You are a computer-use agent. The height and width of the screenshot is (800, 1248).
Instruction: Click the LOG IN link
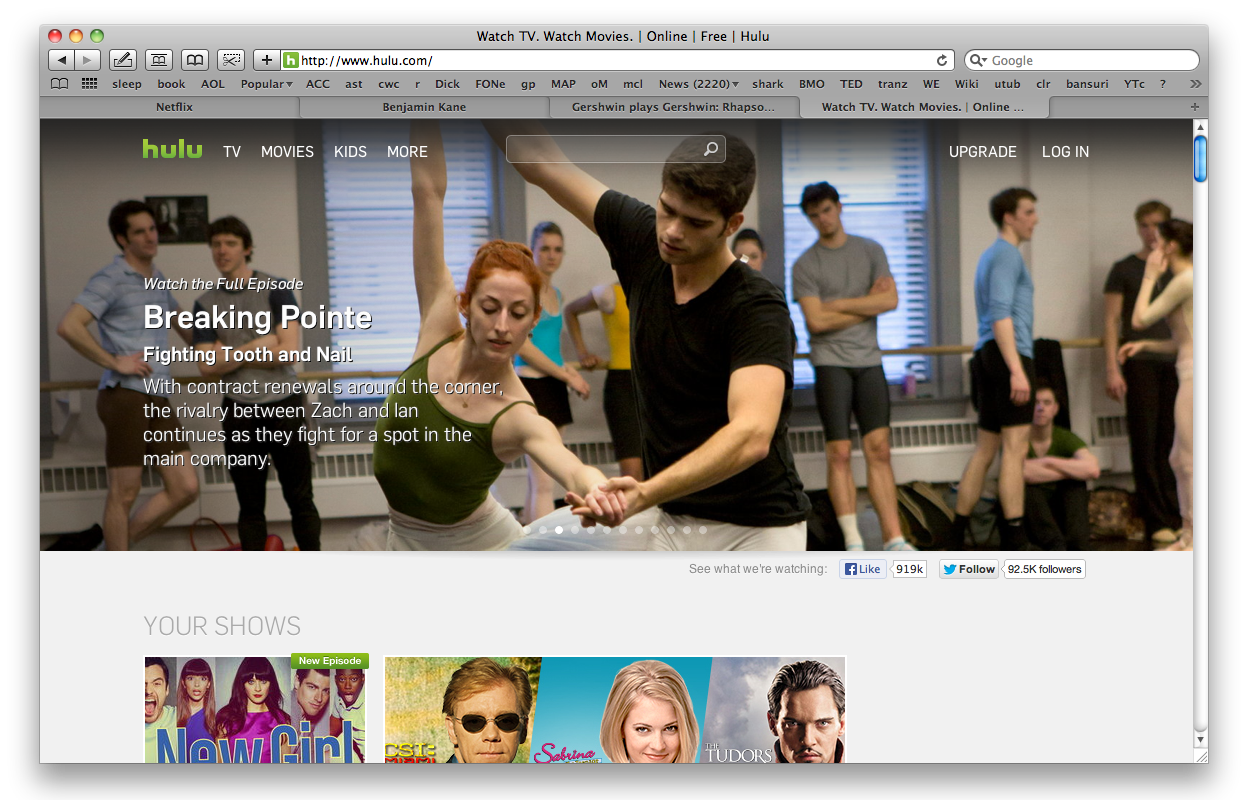(x=1065, y=152)
